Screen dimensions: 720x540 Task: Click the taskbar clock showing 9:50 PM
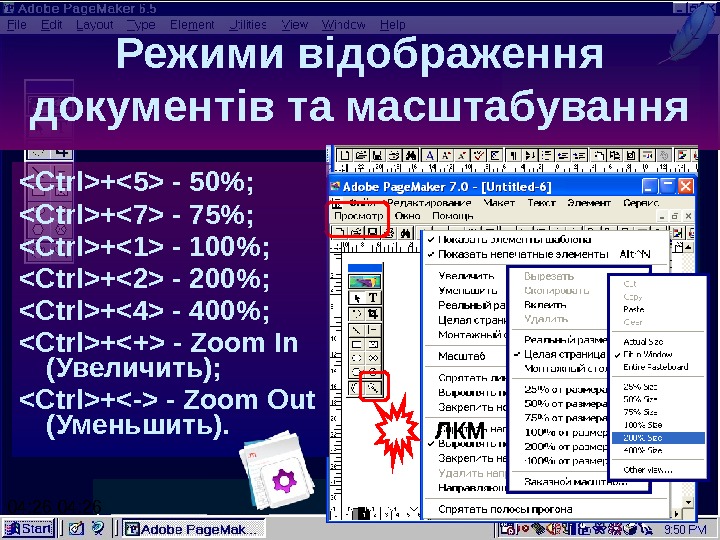pos(685,530)
